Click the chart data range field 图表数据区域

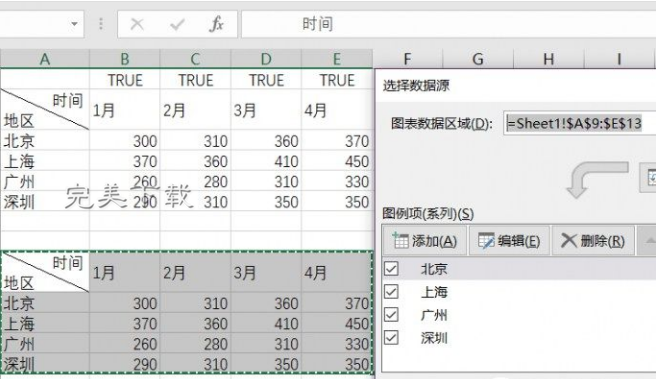tap(580, 123)
